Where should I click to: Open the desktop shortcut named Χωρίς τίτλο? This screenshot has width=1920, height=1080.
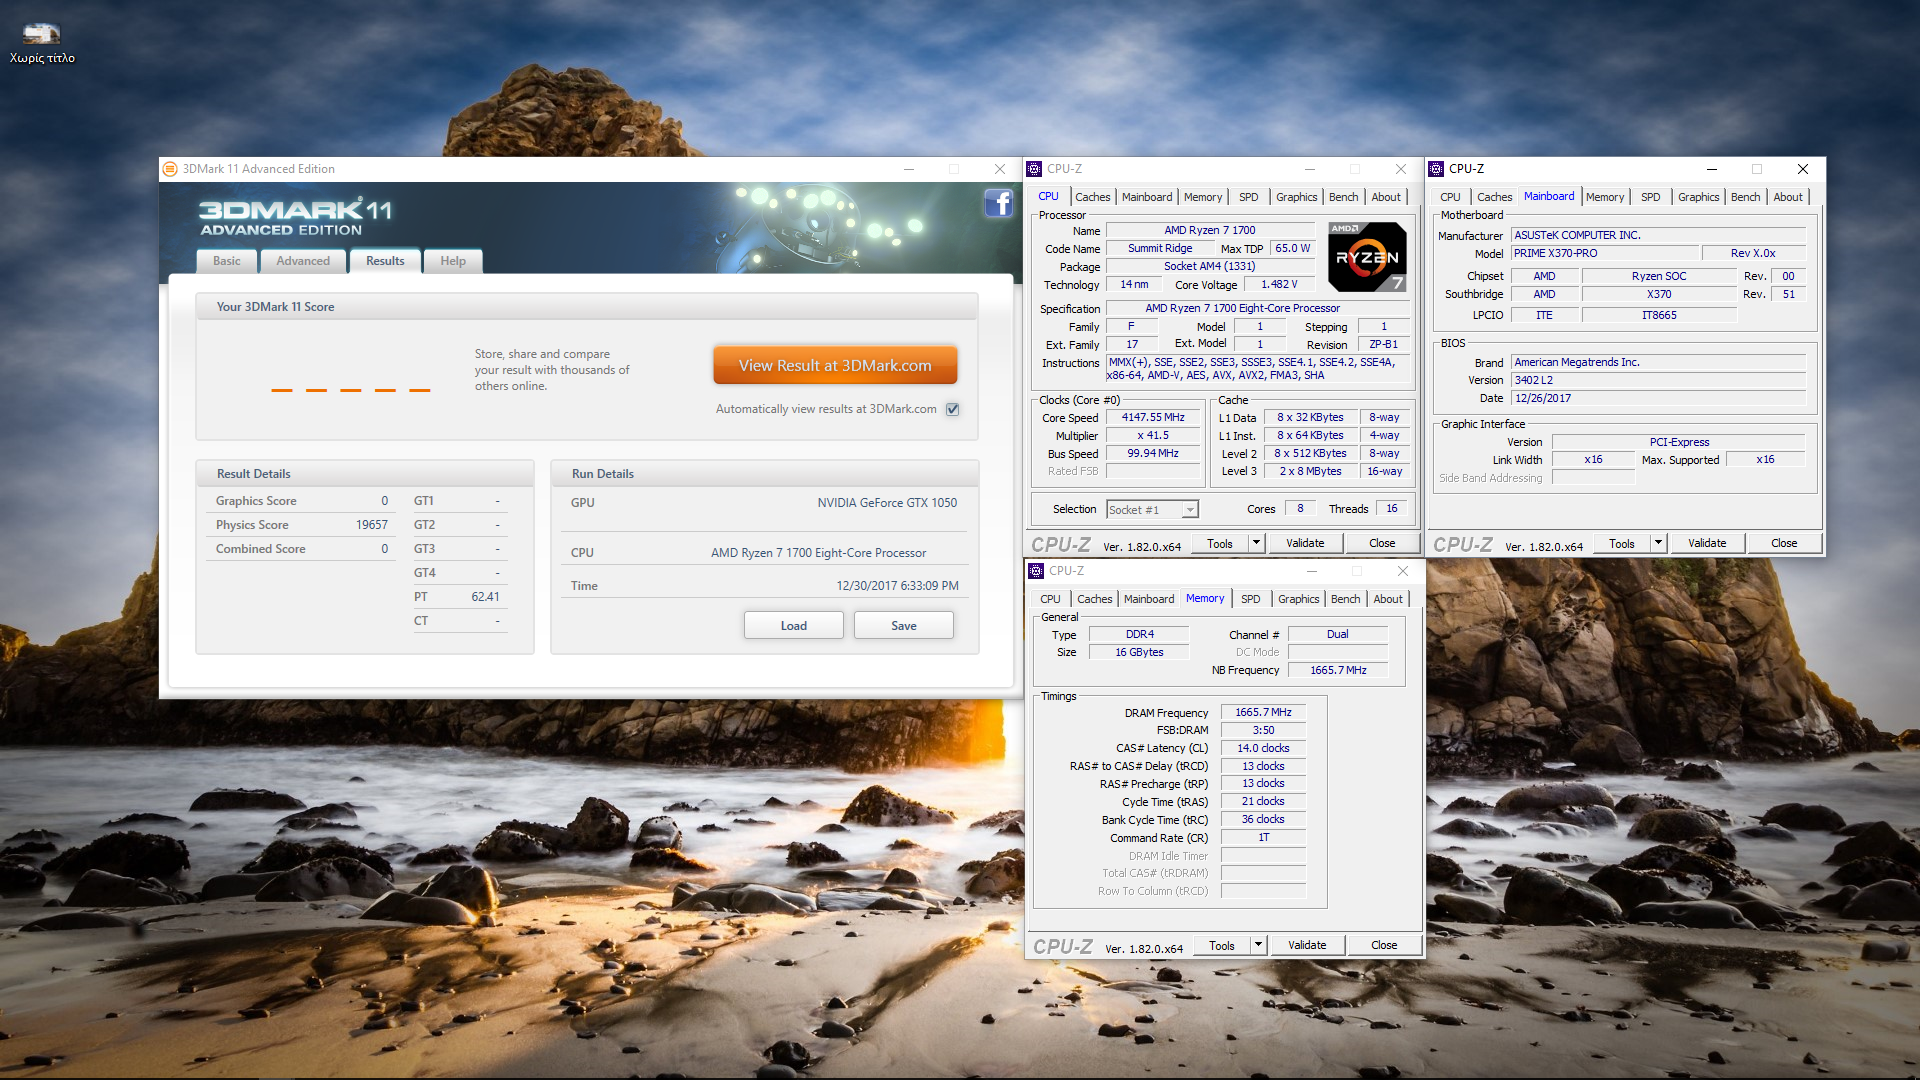point(42,43)
